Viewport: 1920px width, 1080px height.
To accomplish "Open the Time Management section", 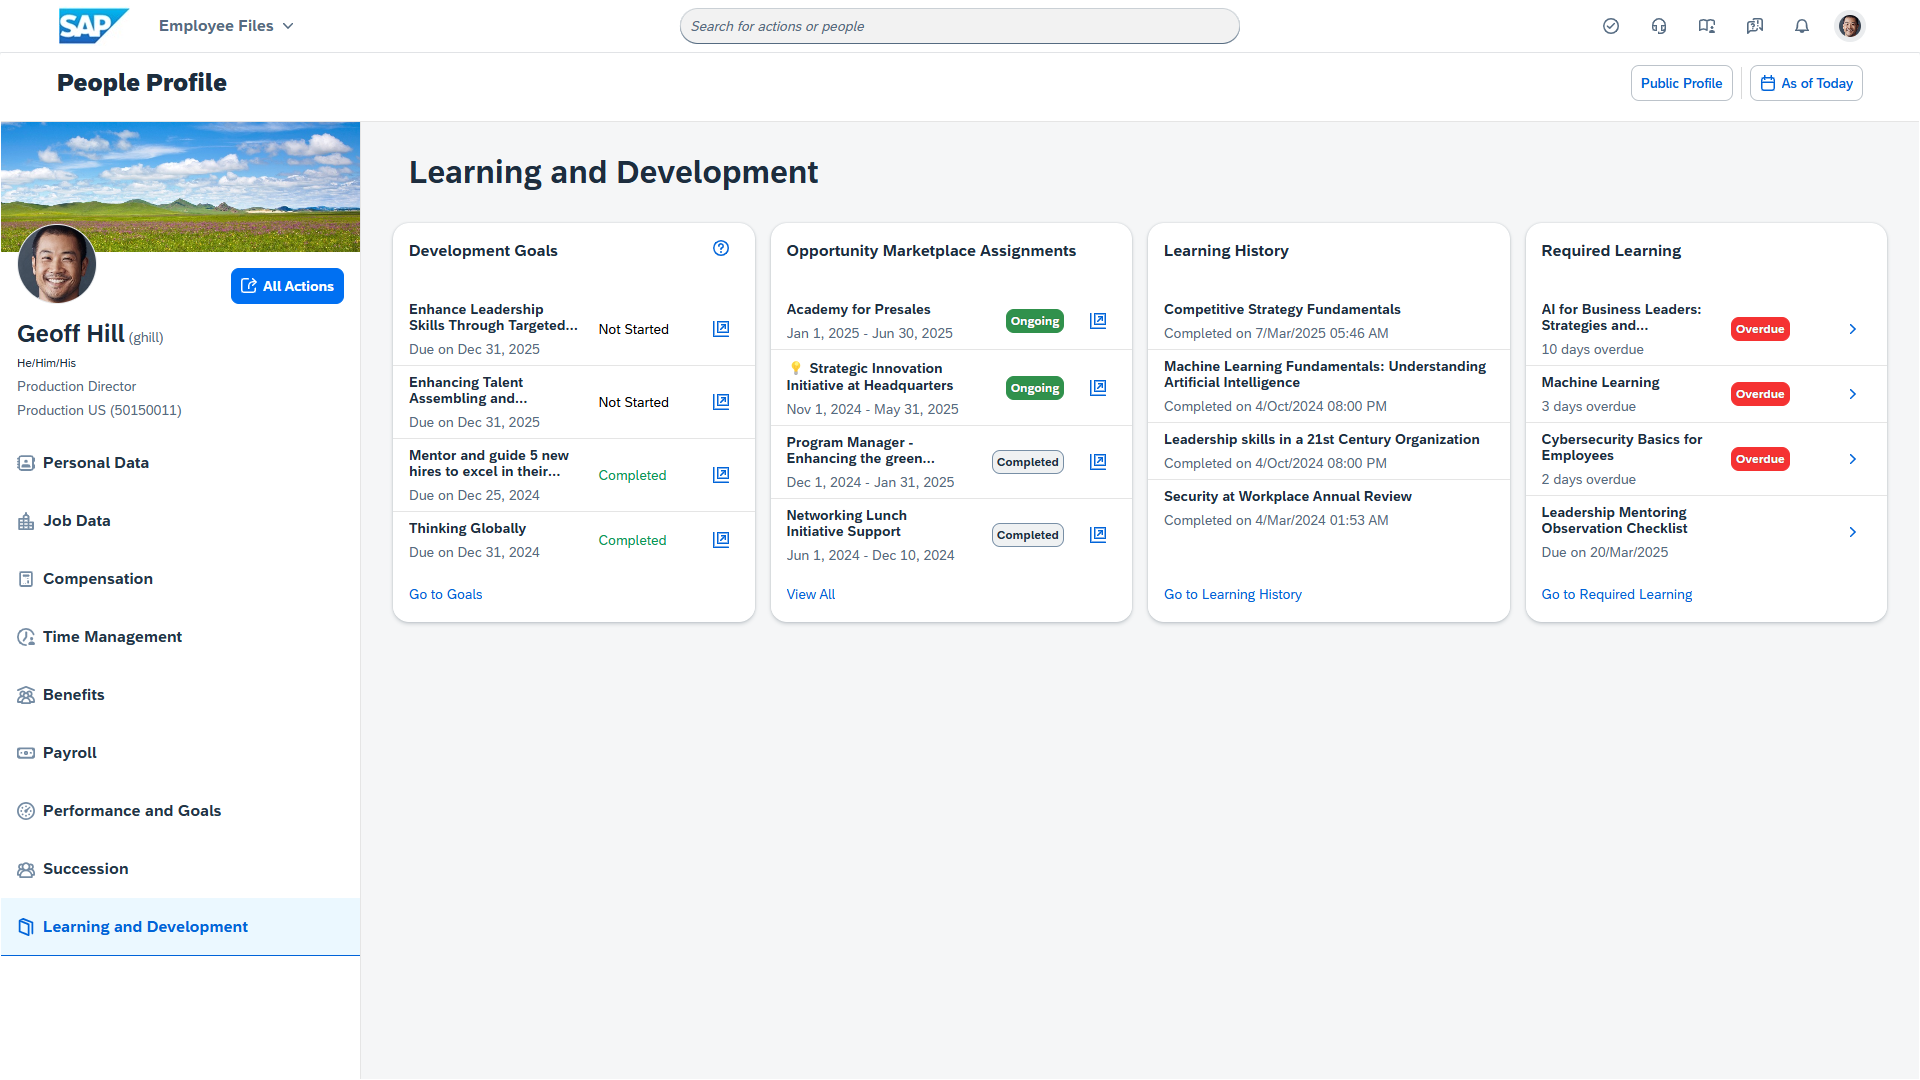I will tap(112, 637).
